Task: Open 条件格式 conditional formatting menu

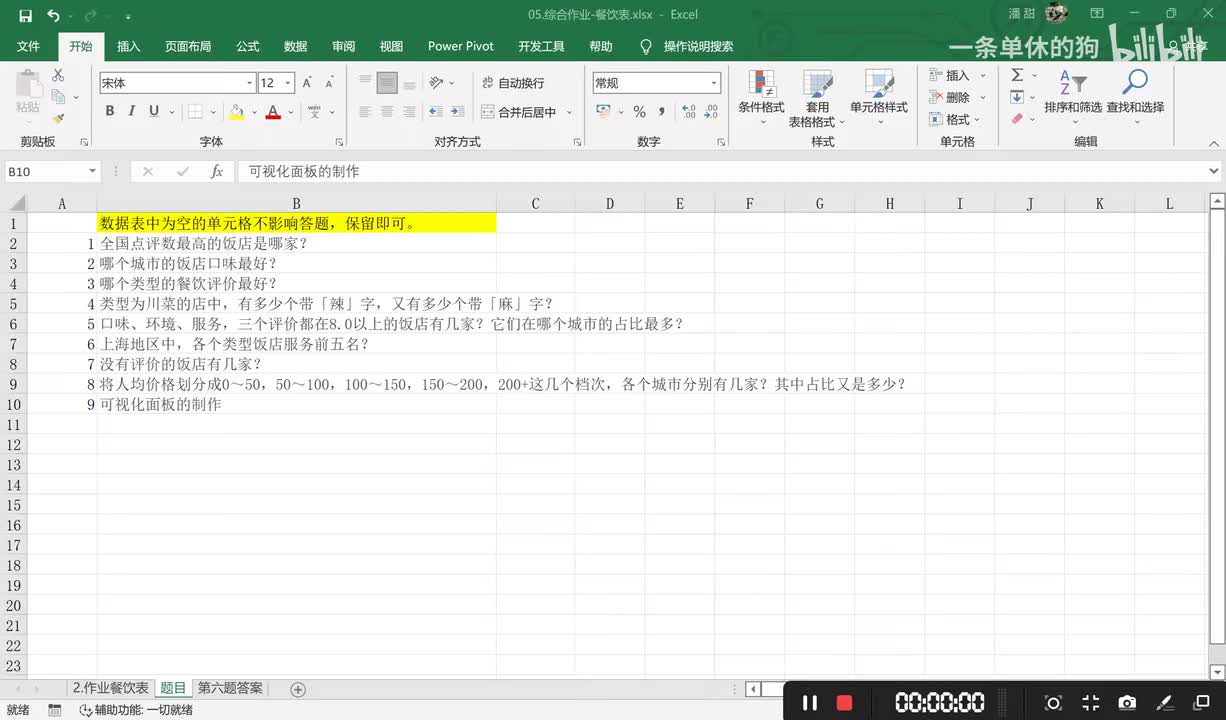Action: (x=761, y=97)
